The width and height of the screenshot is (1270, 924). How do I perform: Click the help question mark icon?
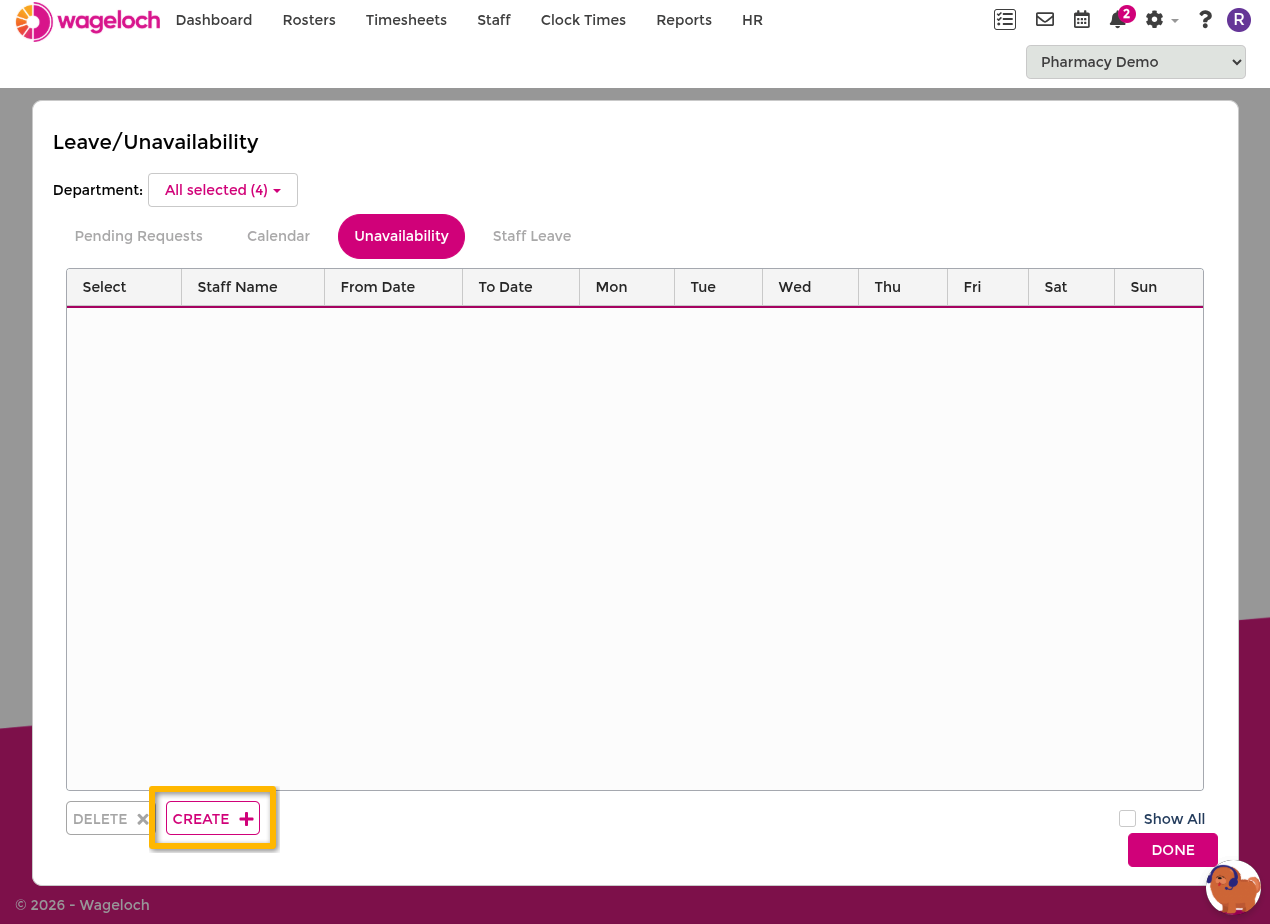tap(1205, 19)
